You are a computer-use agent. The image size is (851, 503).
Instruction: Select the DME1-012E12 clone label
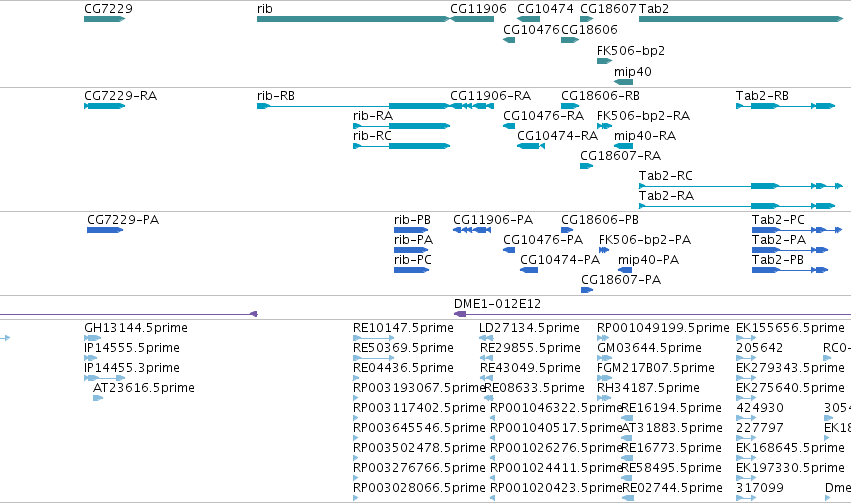pyautogui.click(x=498, y=304)
